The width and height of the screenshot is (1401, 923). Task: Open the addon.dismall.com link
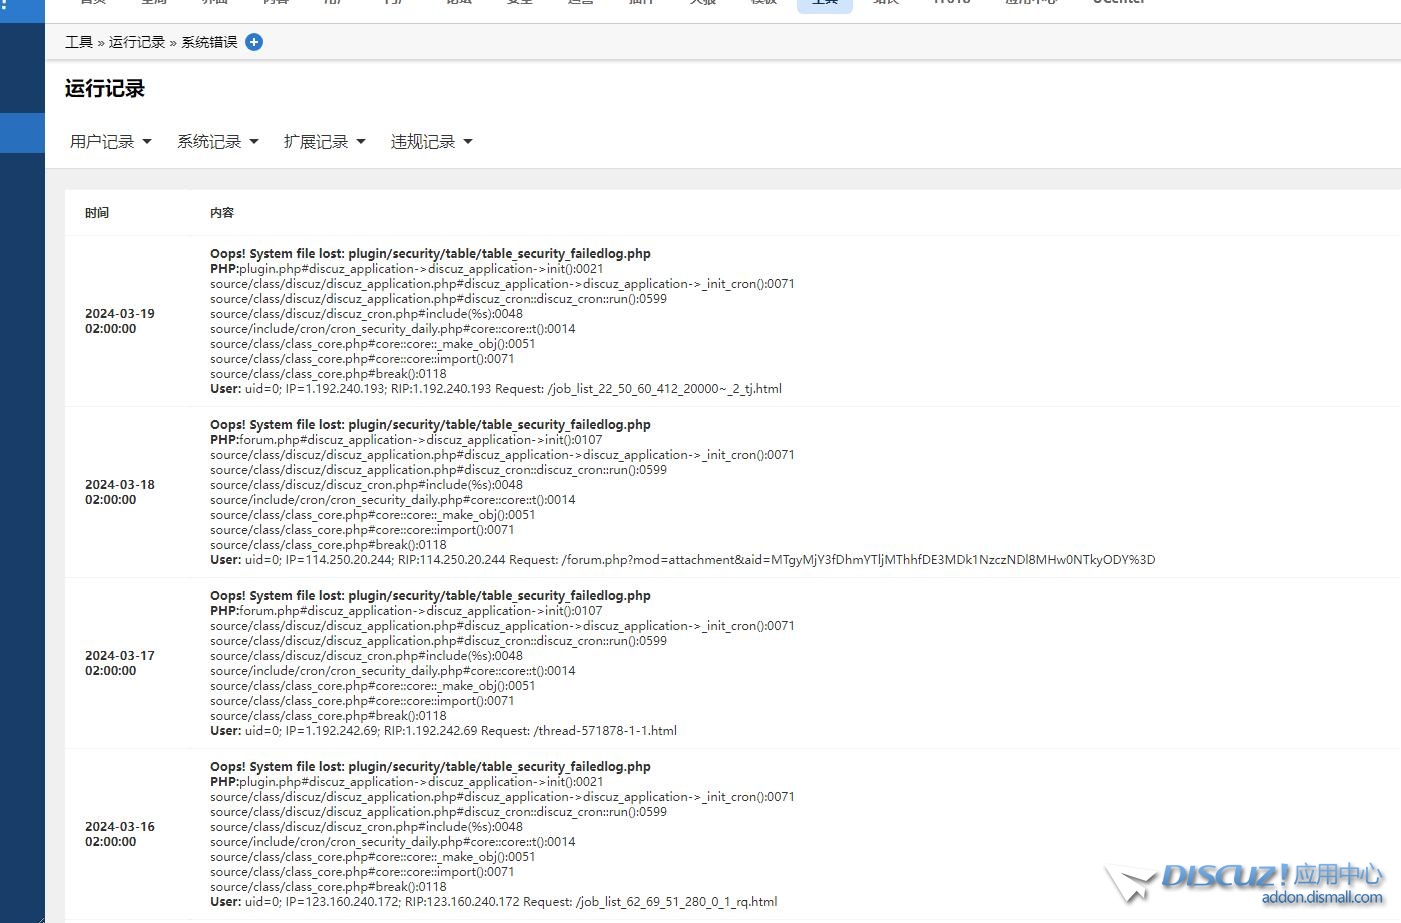(1321, 898)
